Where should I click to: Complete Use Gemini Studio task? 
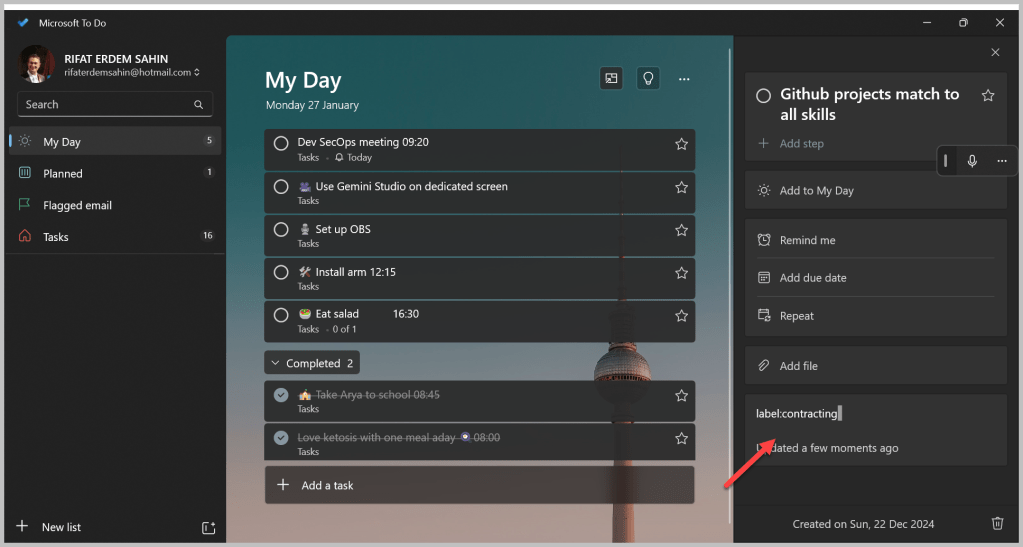coord(281,187)
